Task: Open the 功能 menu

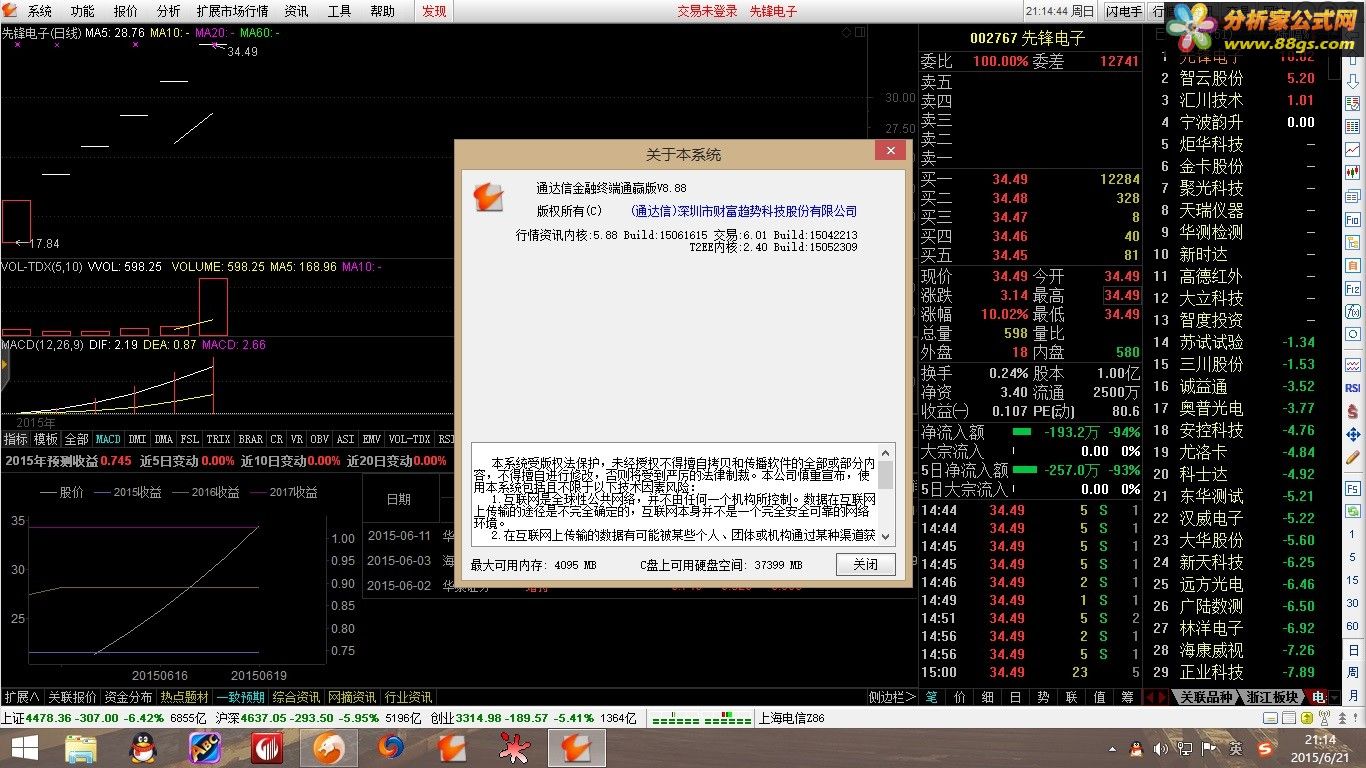Action: pyautogui.click(x=83, y=11)
